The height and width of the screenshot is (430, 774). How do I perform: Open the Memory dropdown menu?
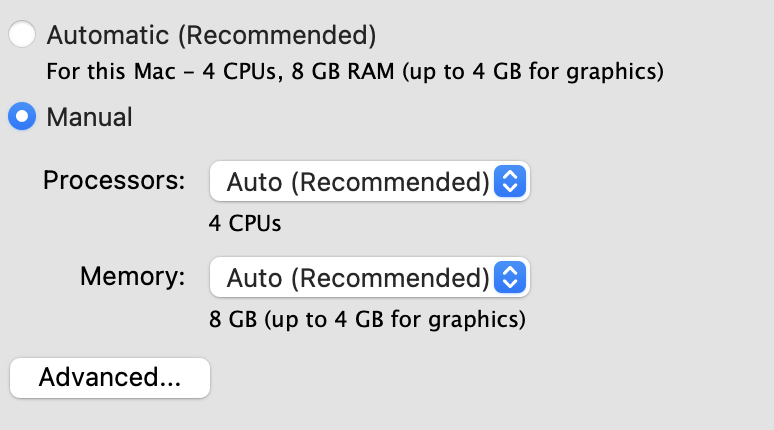coord(369,277)
